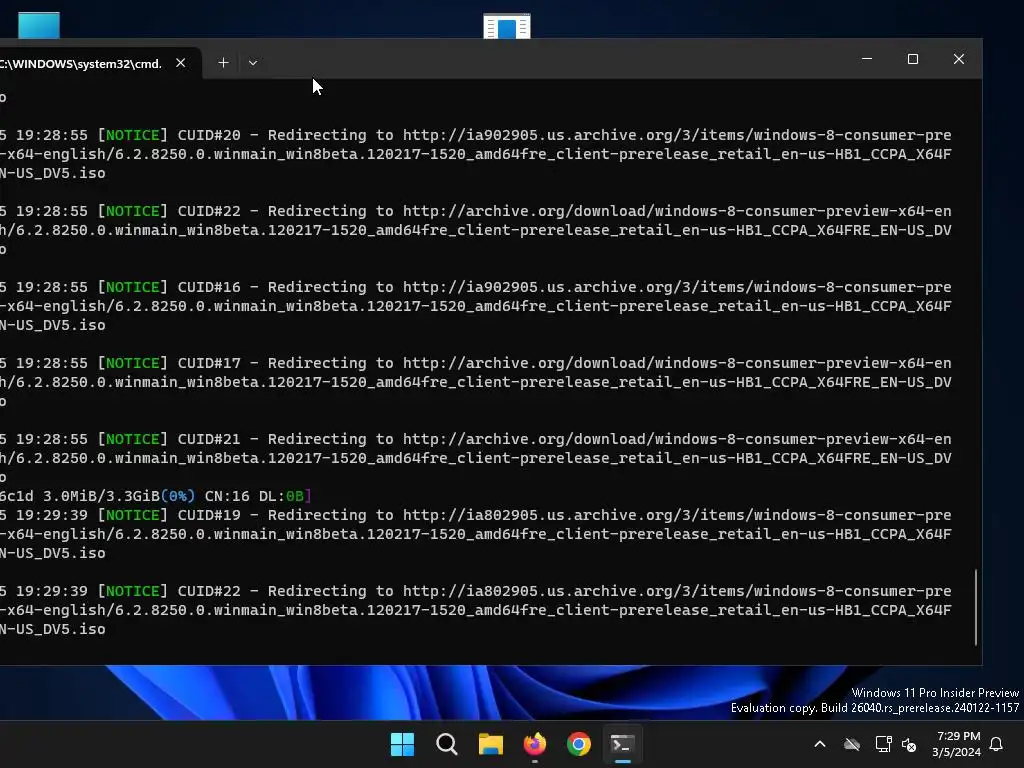This screenshot has height=768, width=1024.
Task: Open network status tray icon
Action: point(883,744)
